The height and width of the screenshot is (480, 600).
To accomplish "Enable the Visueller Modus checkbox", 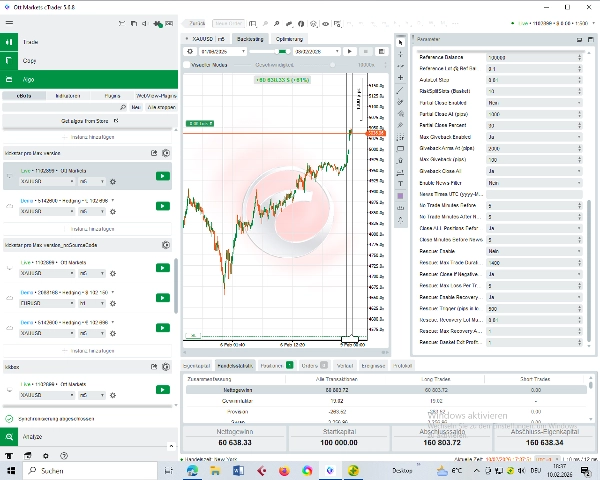I will tap(187, 65).
